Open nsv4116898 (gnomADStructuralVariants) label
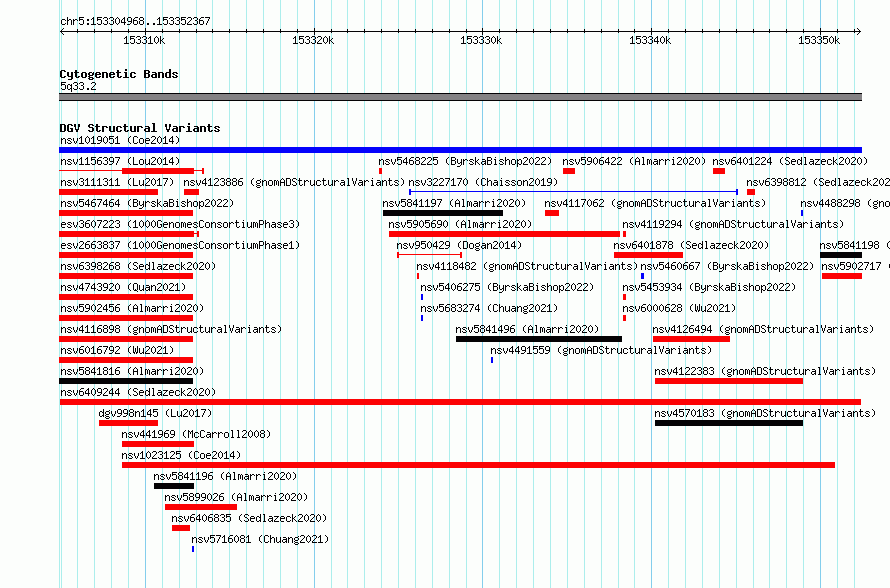This screenshot has height=588, width=890. (171, 329)
